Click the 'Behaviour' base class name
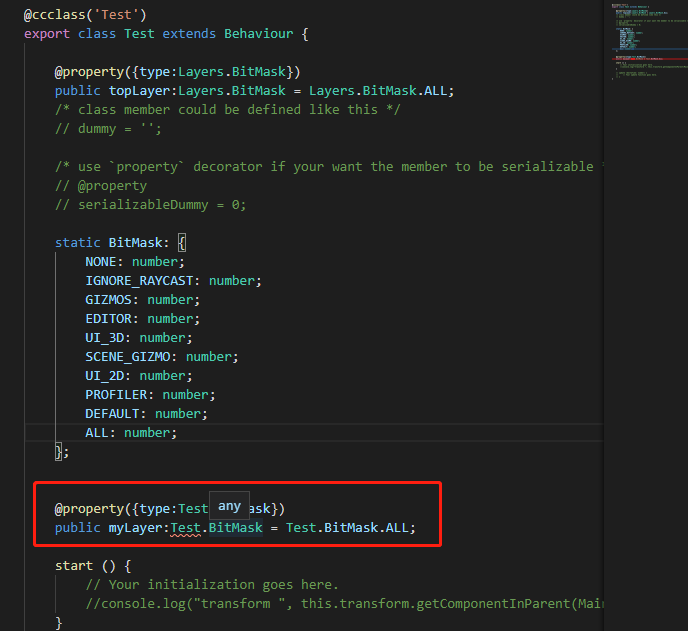Screen dimensions: 688x631 click(258, 34)
